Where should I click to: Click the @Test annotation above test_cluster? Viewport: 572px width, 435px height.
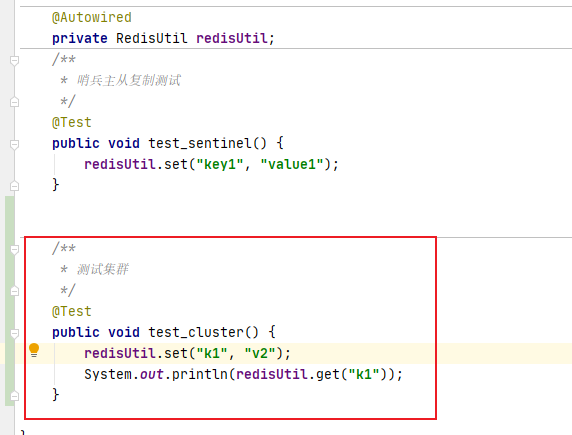(72, 311)
